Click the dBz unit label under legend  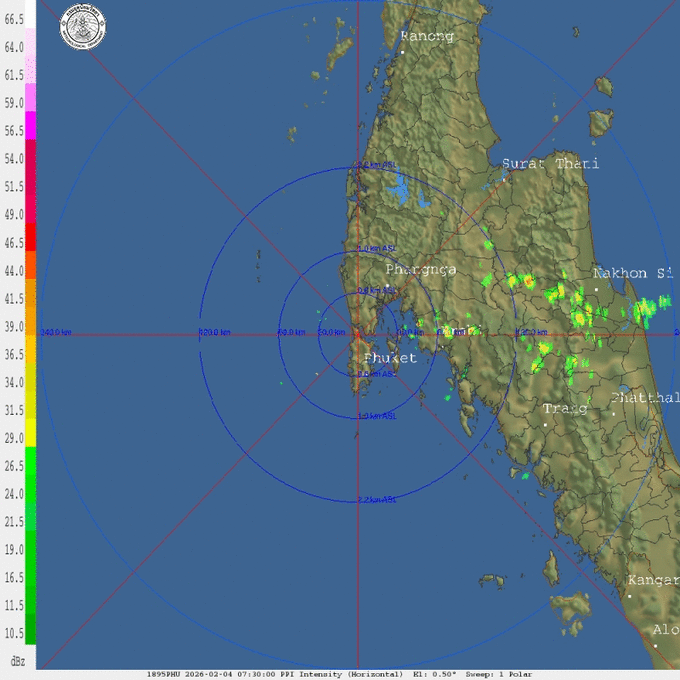(17, 661)
